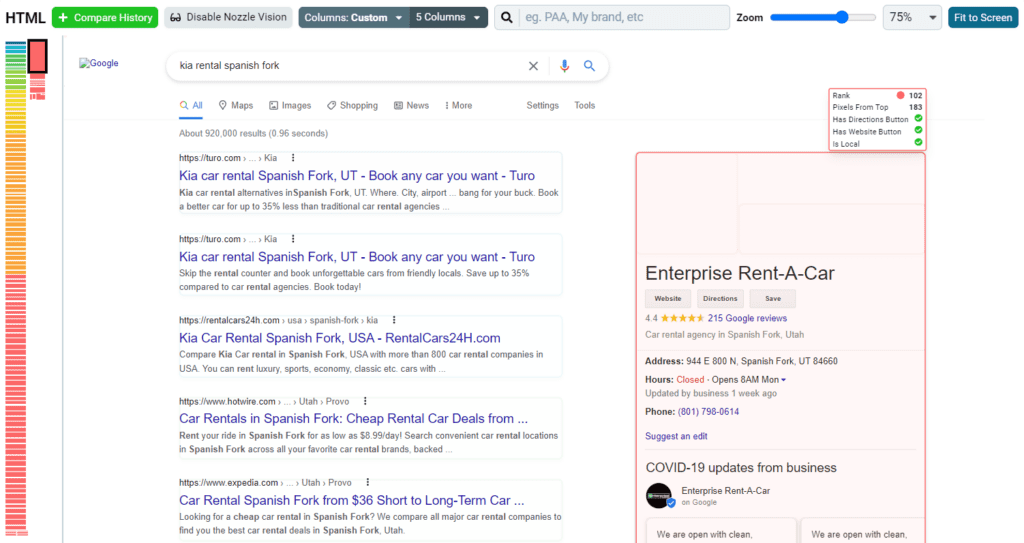Switch to the Shopping tab
Screen dimensions: 1024x543
tap(352, 106)
